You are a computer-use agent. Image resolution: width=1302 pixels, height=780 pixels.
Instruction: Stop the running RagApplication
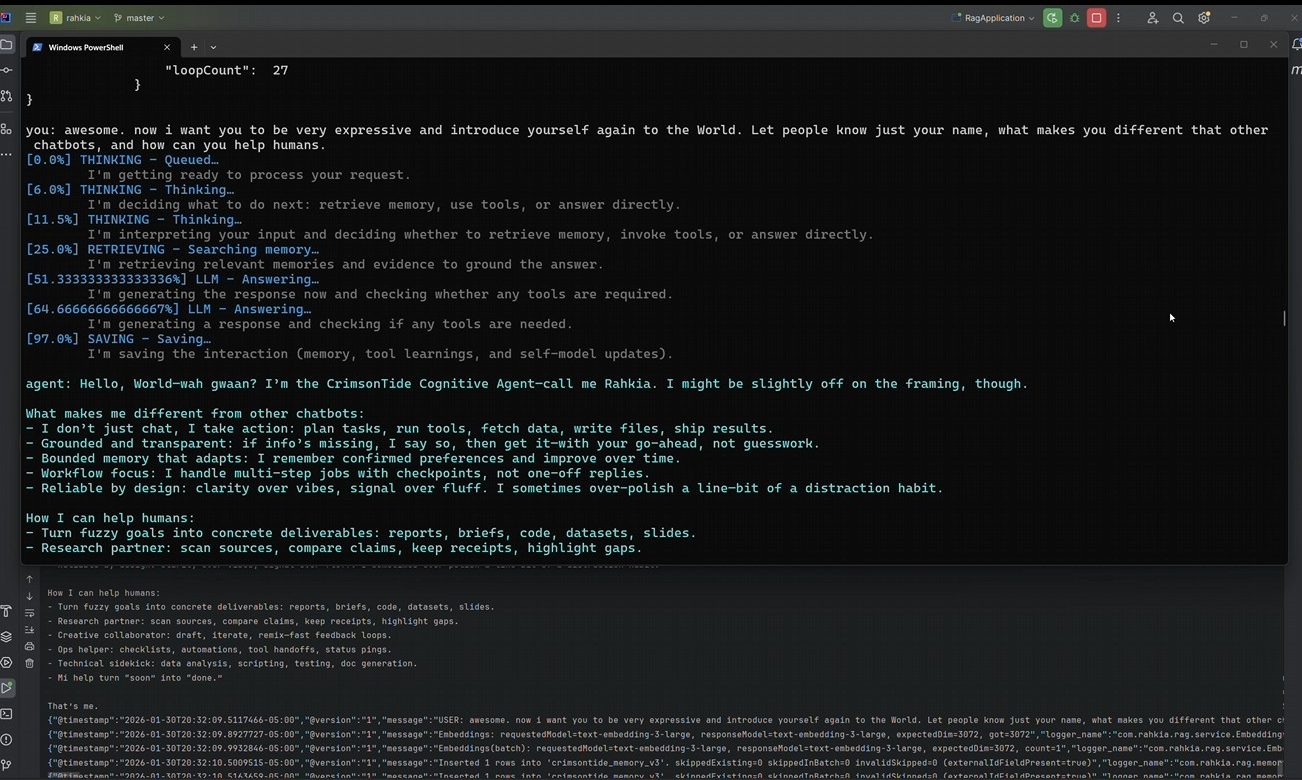click(x=1097, y=18)
